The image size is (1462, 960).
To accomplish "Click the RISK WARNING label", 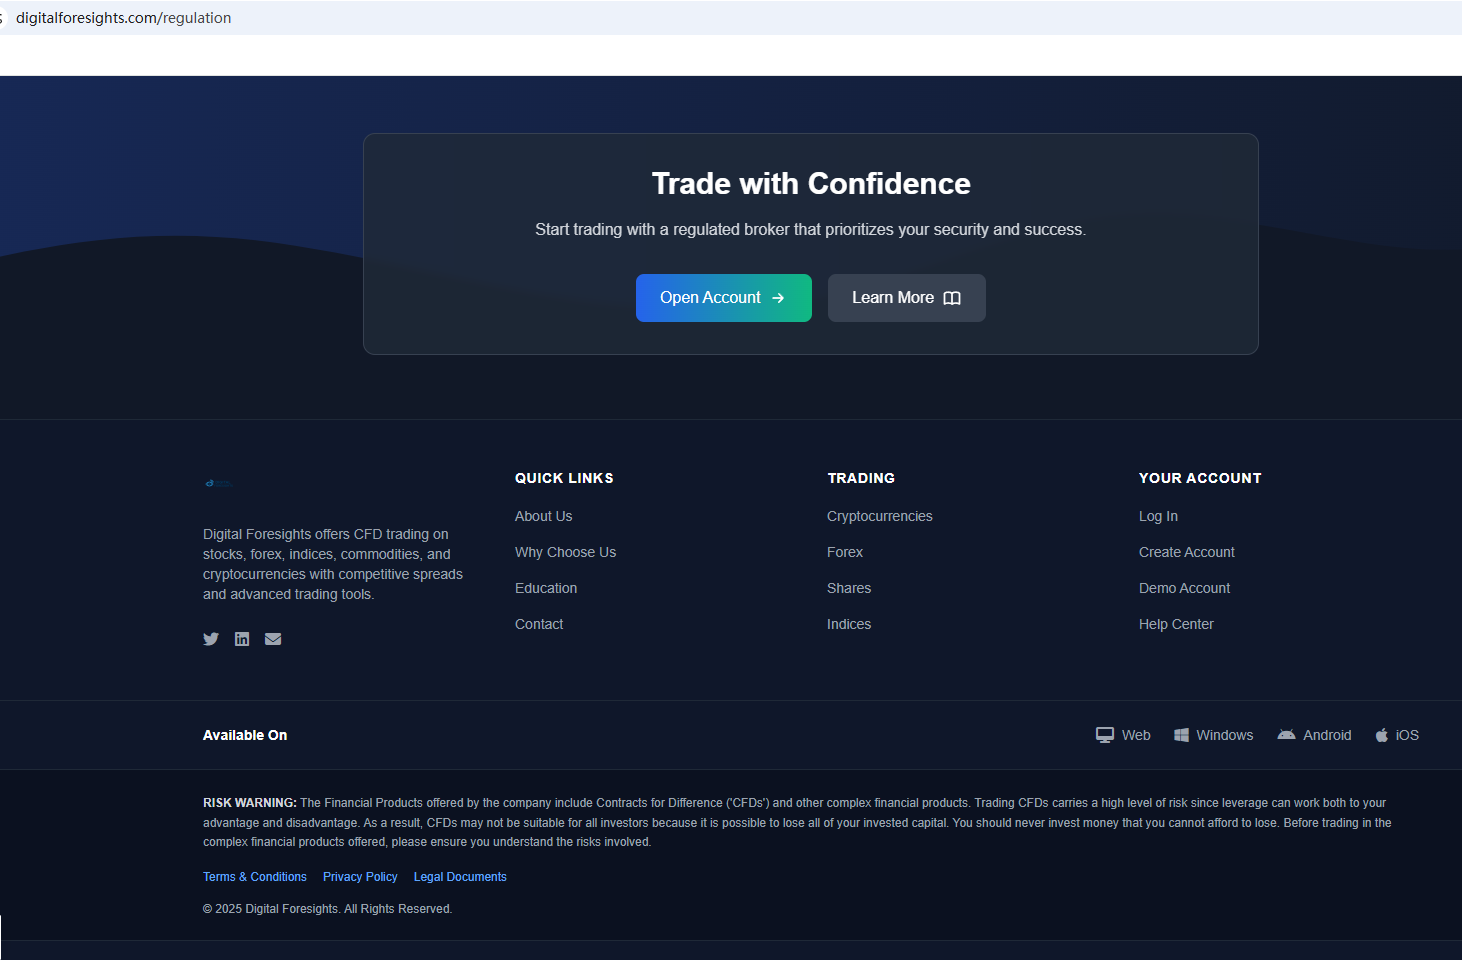I will click(250, 803).
